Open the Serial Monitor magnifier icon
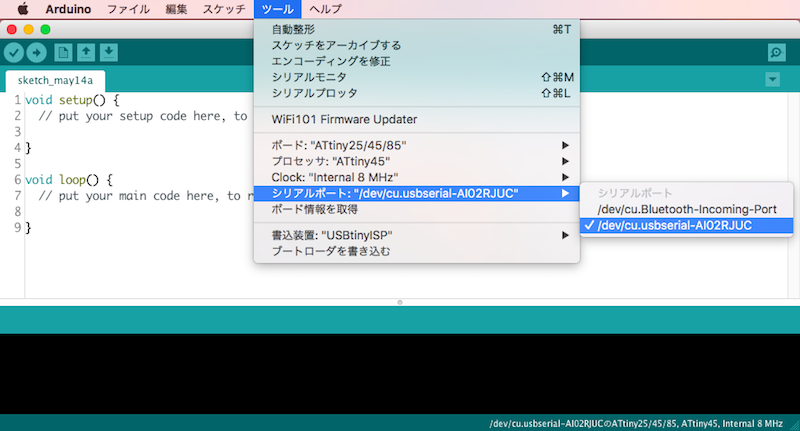The image size is (800, 431). (x=777, y=52)
